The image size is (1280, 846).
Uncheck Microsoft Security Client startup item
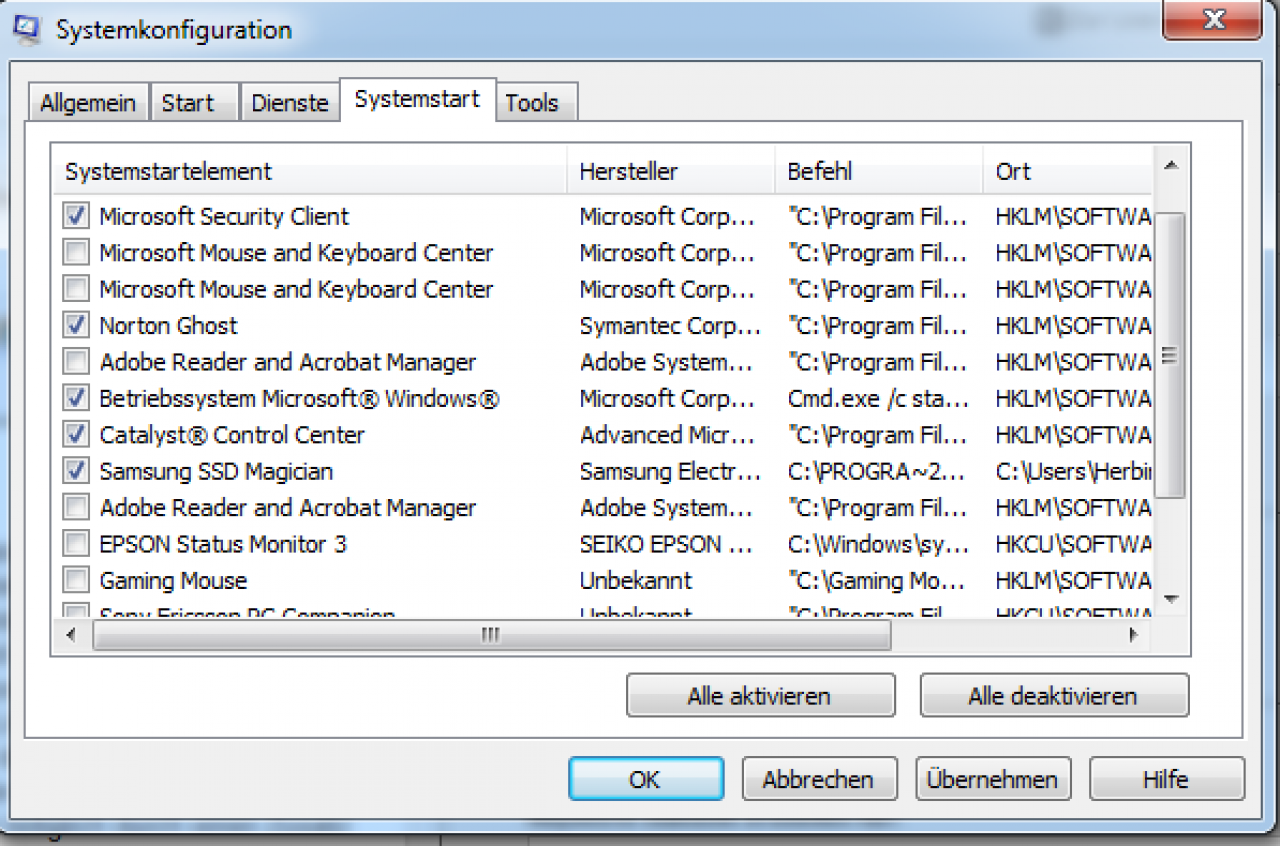tap(75, 216)
